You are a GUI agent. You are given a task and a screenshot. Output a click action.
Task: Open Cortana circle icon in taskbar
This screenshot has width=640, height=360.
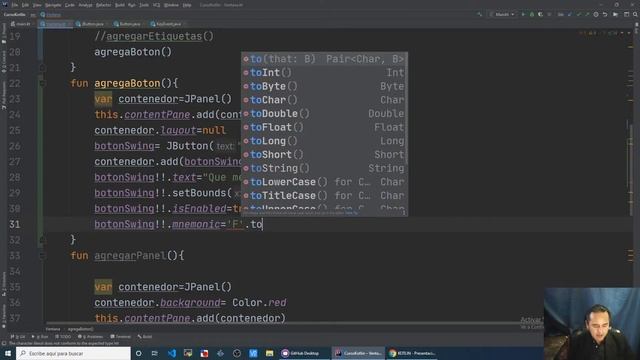[x=139, y=353]
